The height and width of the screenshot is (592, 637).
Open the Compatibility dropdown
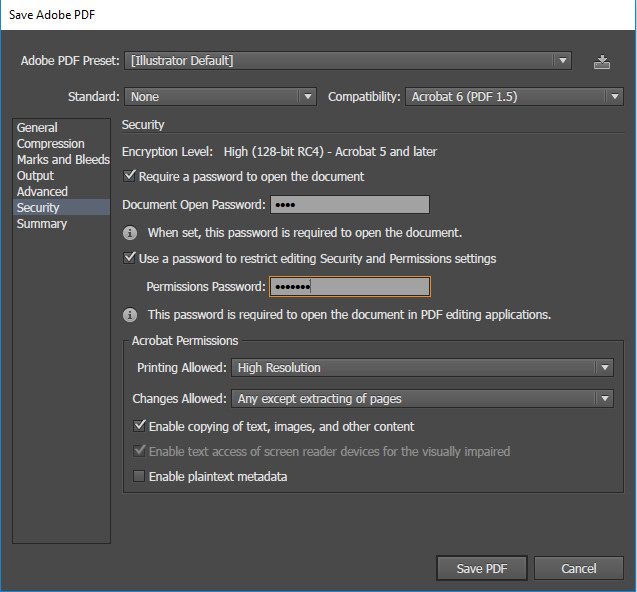(515, 97)
